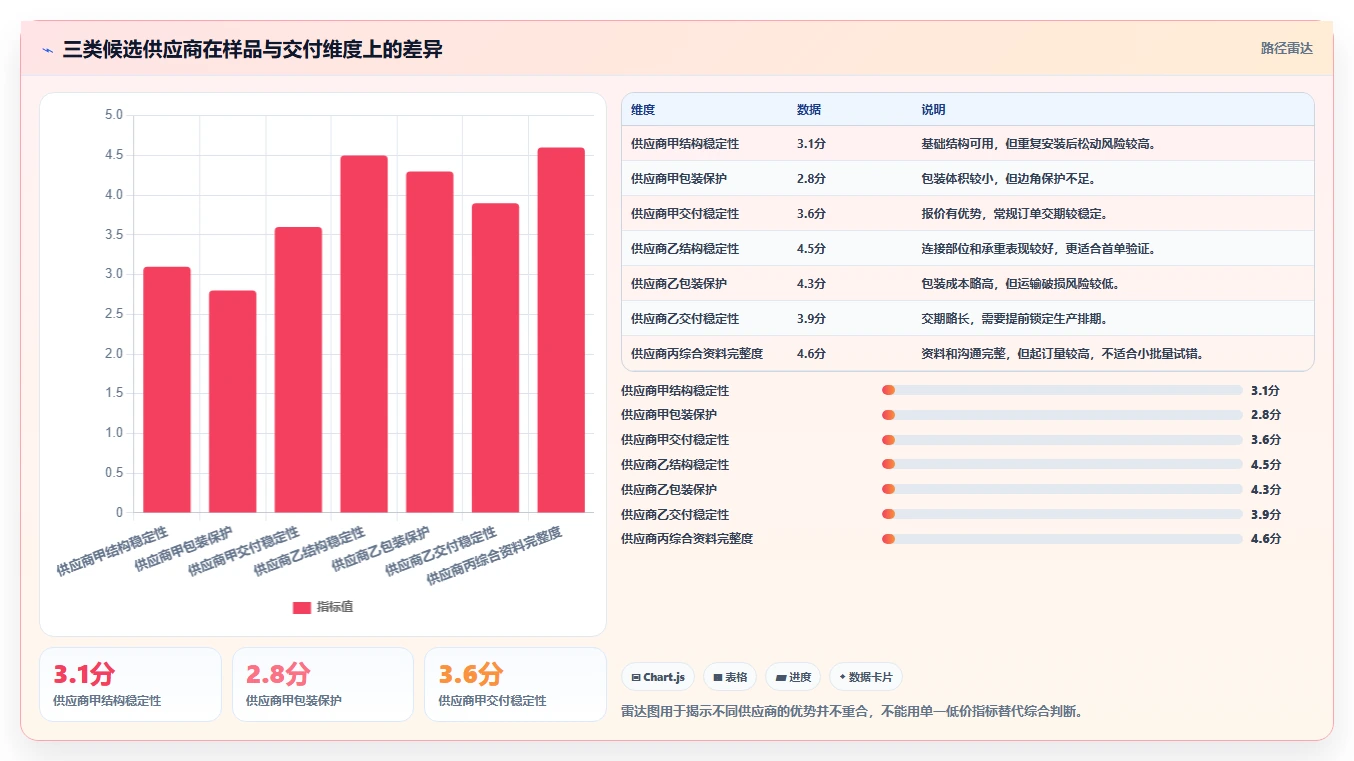This screenshot has height=761, width=1354.
Task: Open the 3.6分 供应商甲交付稳定性 card
Action: tap(515, 684)
